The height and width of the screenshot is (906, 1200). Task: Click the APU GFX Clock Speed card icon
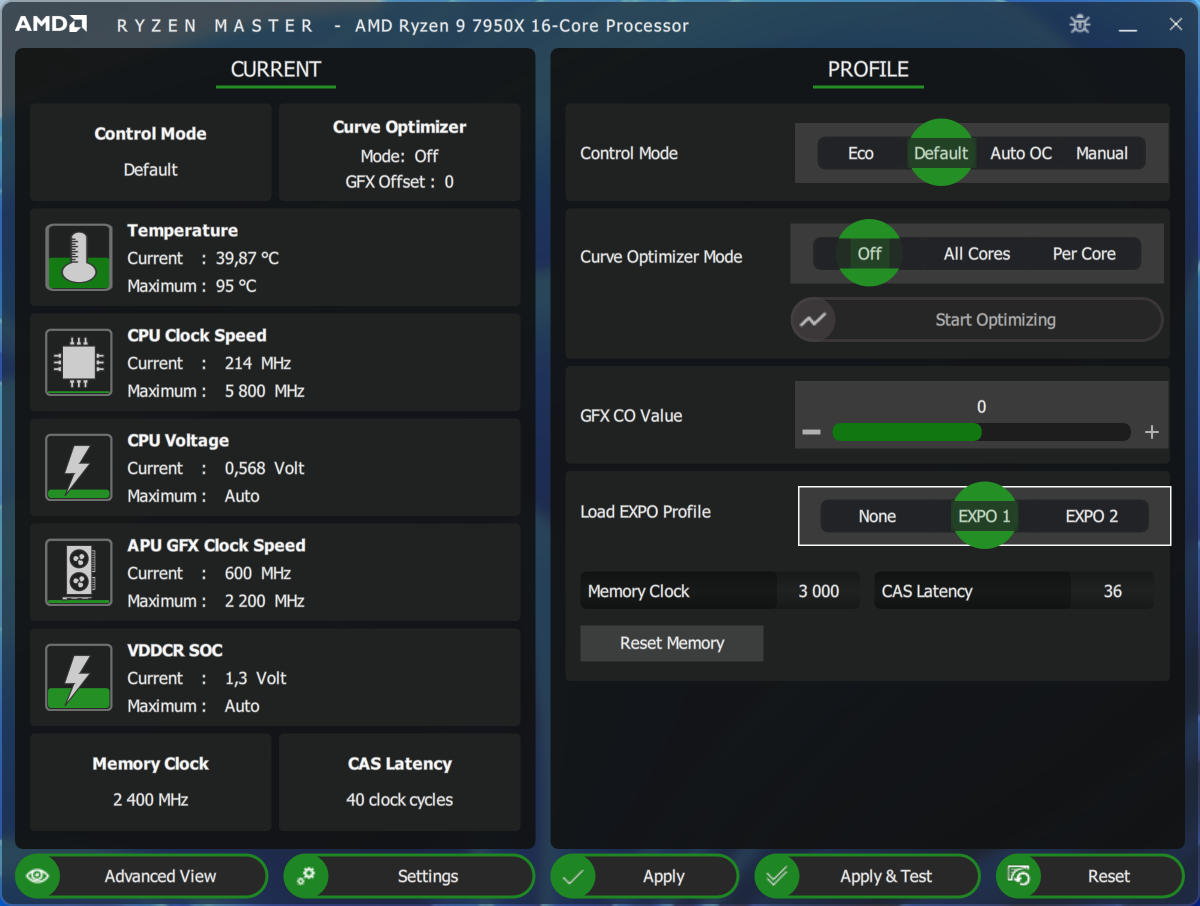79,572
